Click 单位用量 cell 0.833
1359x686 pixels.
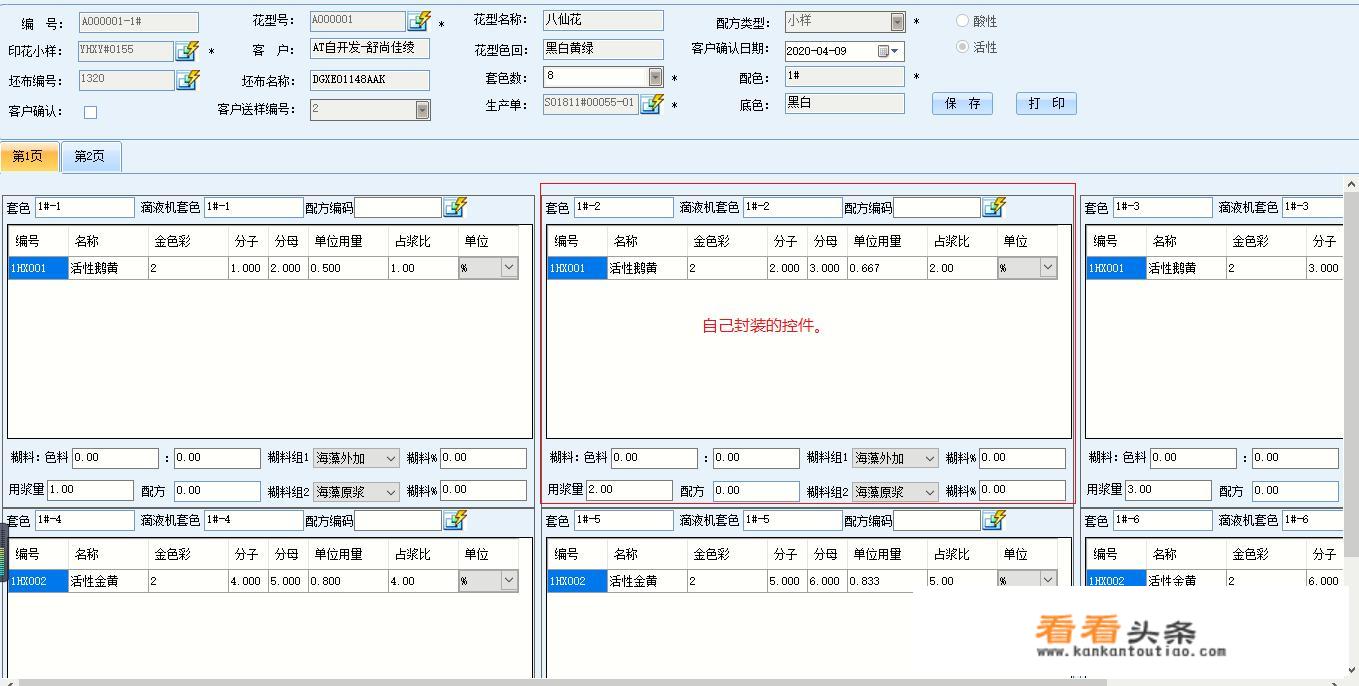point(887,581)
